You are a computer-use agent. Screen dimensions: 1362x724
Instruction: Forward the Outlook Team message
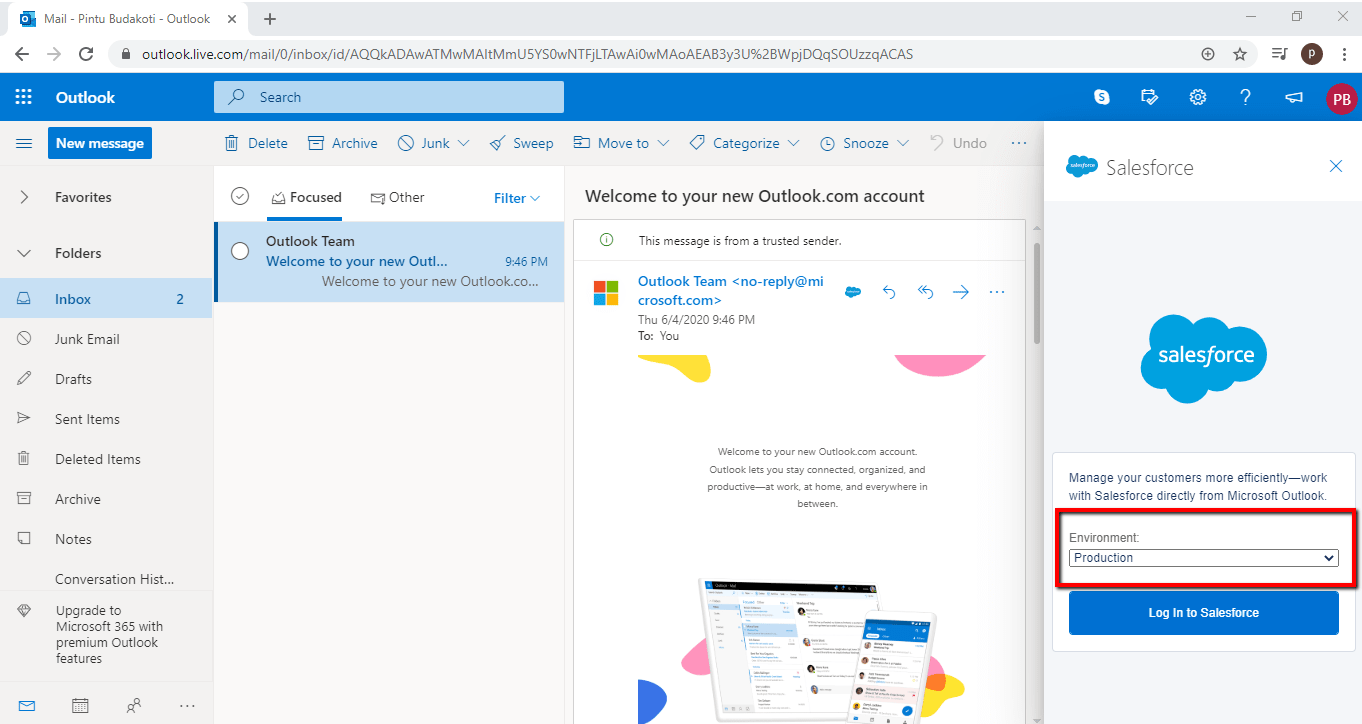961,292
